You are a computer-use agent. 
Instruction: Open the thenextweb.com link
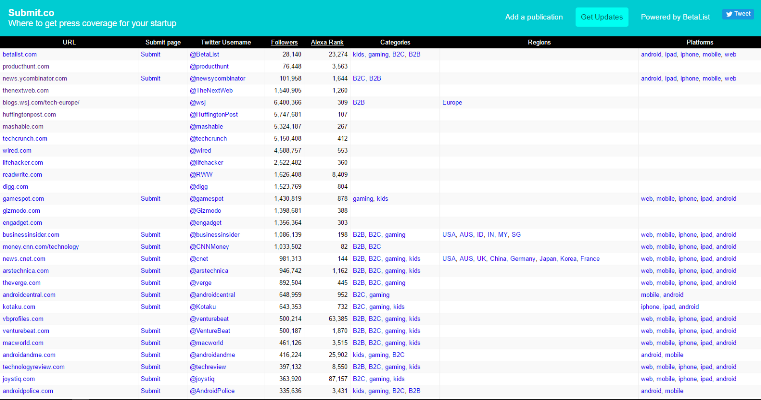pyautogui.click(x=26, y=91)
